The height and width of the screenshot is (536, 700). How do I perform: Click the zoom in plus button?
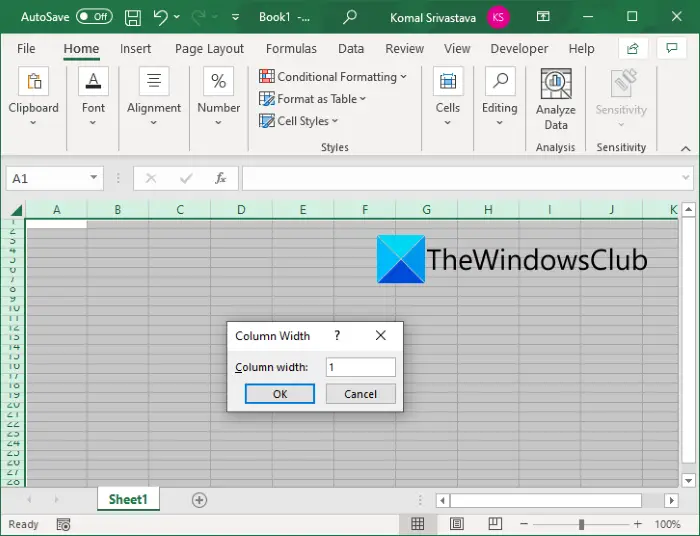click(x=638, y=524)
